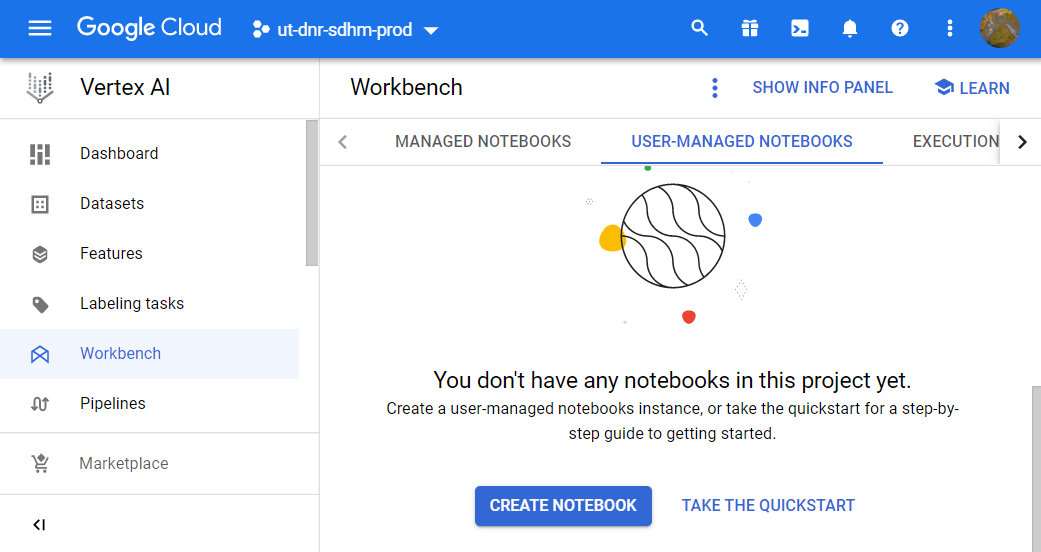Click the user account avatar

999,28
